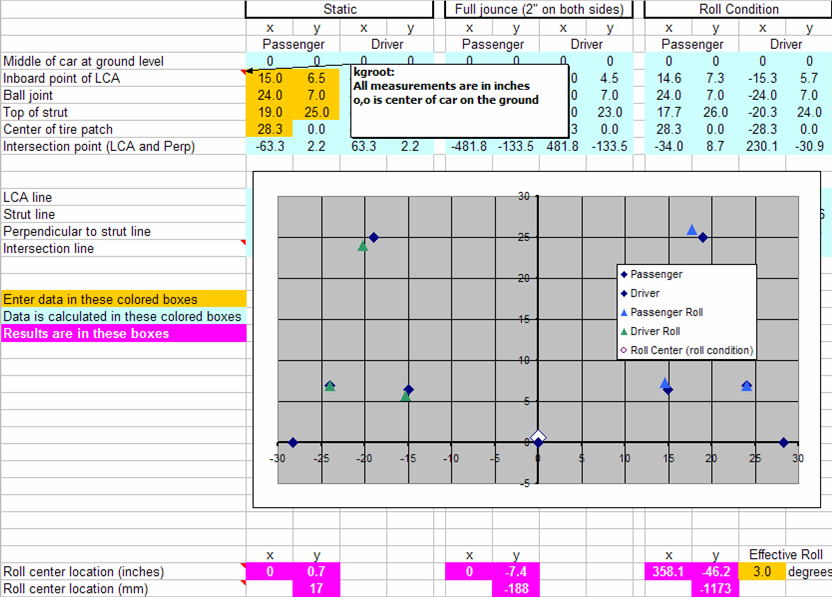Click the topmost blue Passenger Roll triangle marker
833x597 pixels.
point(692,230)
